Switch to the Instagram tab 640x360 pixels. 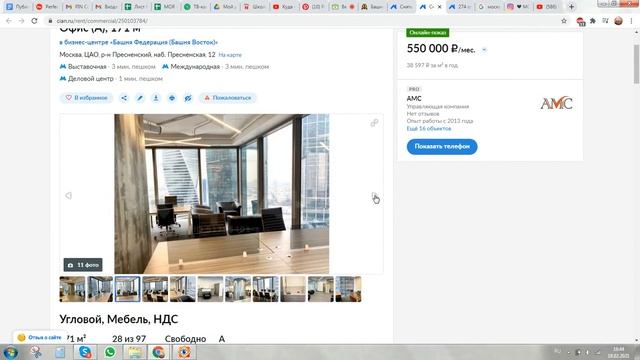click(518, 7)
